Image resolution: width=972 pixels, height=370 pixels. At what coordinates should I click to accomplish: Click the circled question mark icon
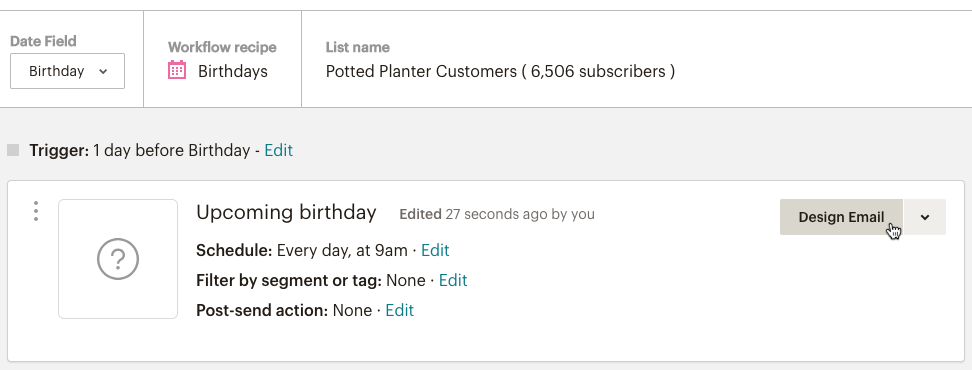(118, 259)
